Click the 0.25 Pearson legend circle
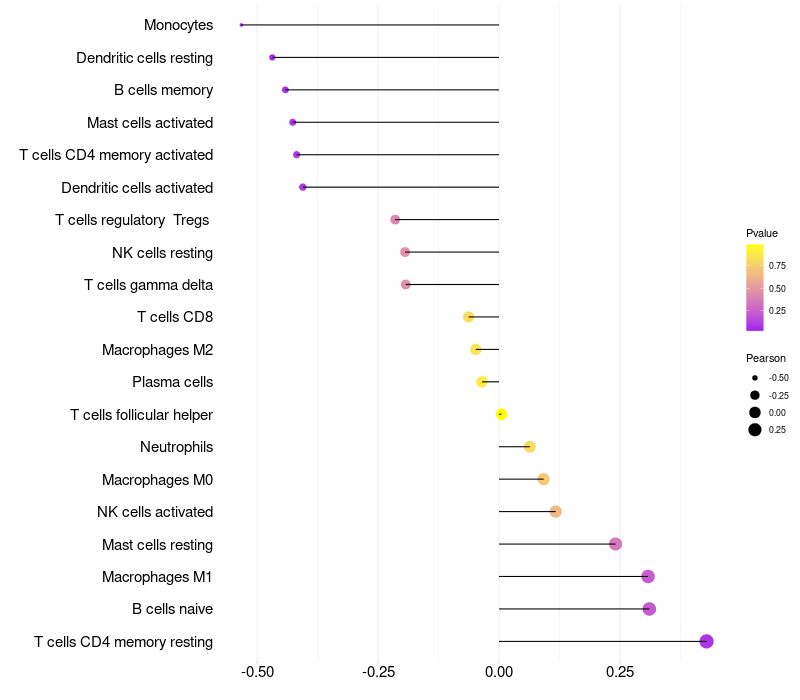This screenshot has height=700, width=800. [755, 430]
